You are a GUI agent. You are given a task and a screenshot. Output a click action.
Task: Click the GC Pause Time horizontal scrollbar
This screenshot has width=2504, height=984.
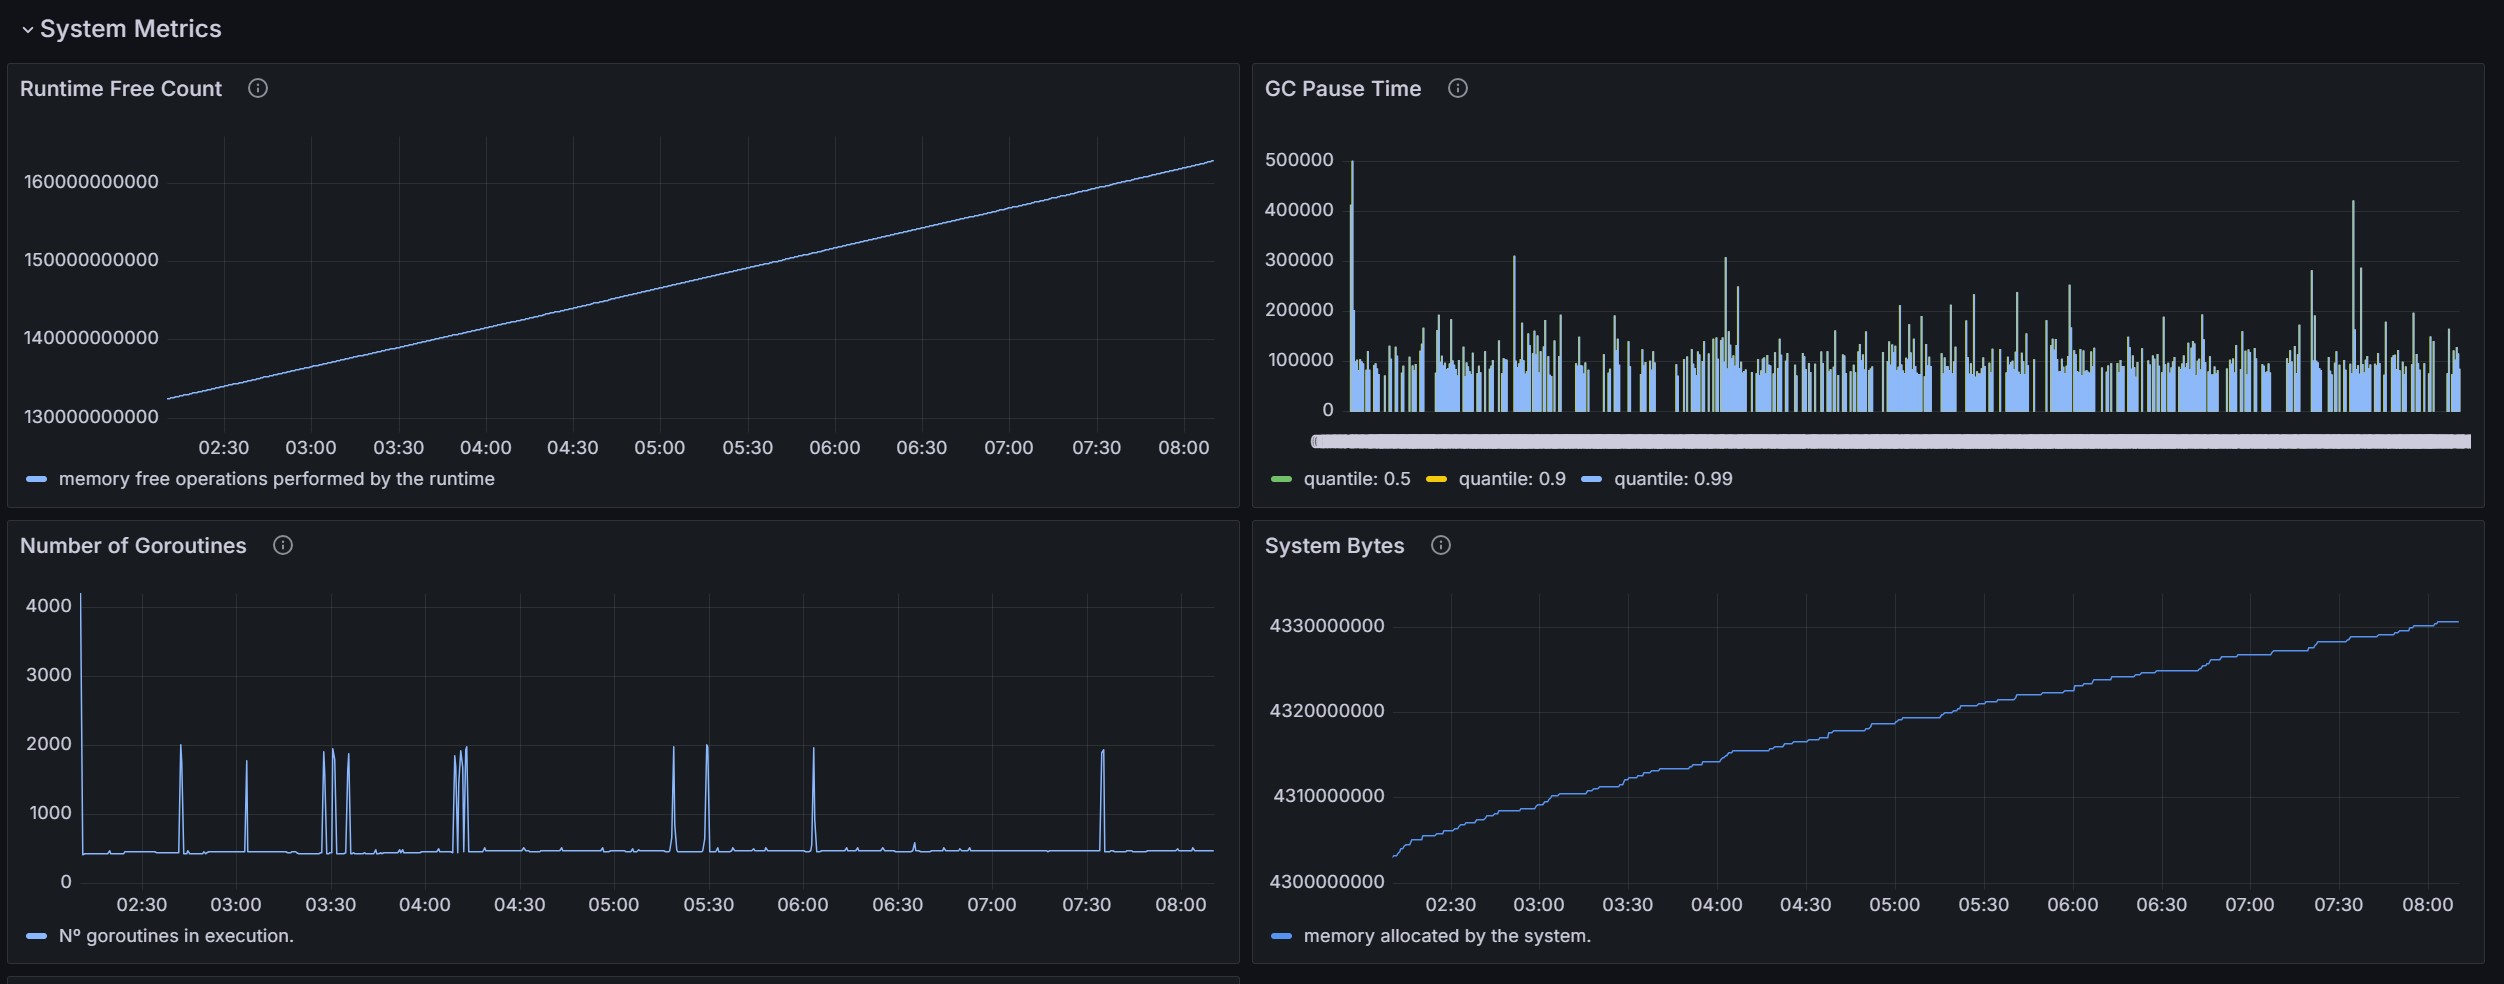(x=1890, y=441)
